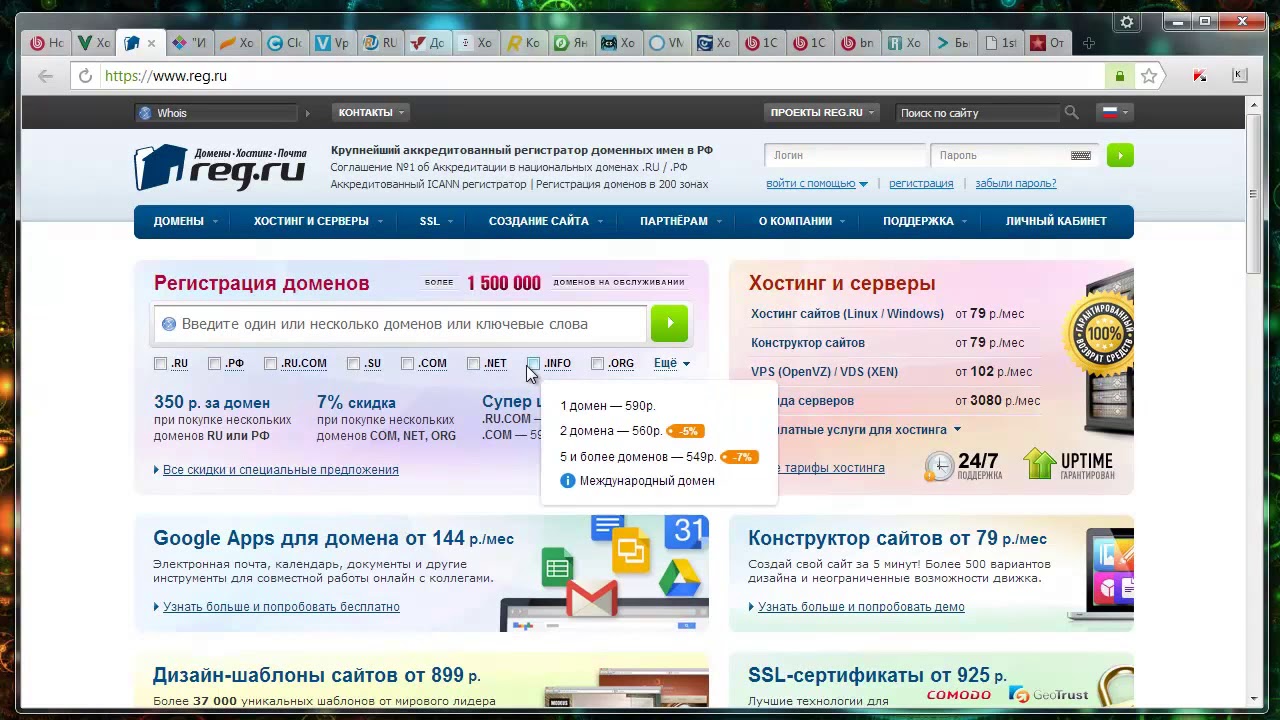Open the ХОСТИНГ И СЕРВЕРЫ menu
Image resolution: width=1280 pixels, height=720 pixels.
[318, 221]
